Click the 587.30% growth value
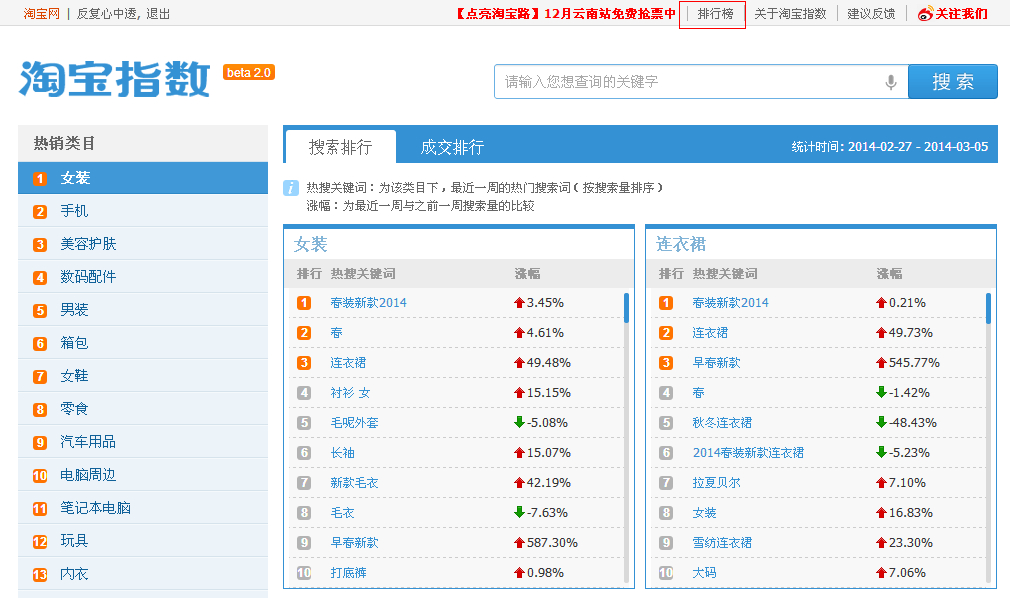Screen dimensions: 1010x598 coord(552,543)
